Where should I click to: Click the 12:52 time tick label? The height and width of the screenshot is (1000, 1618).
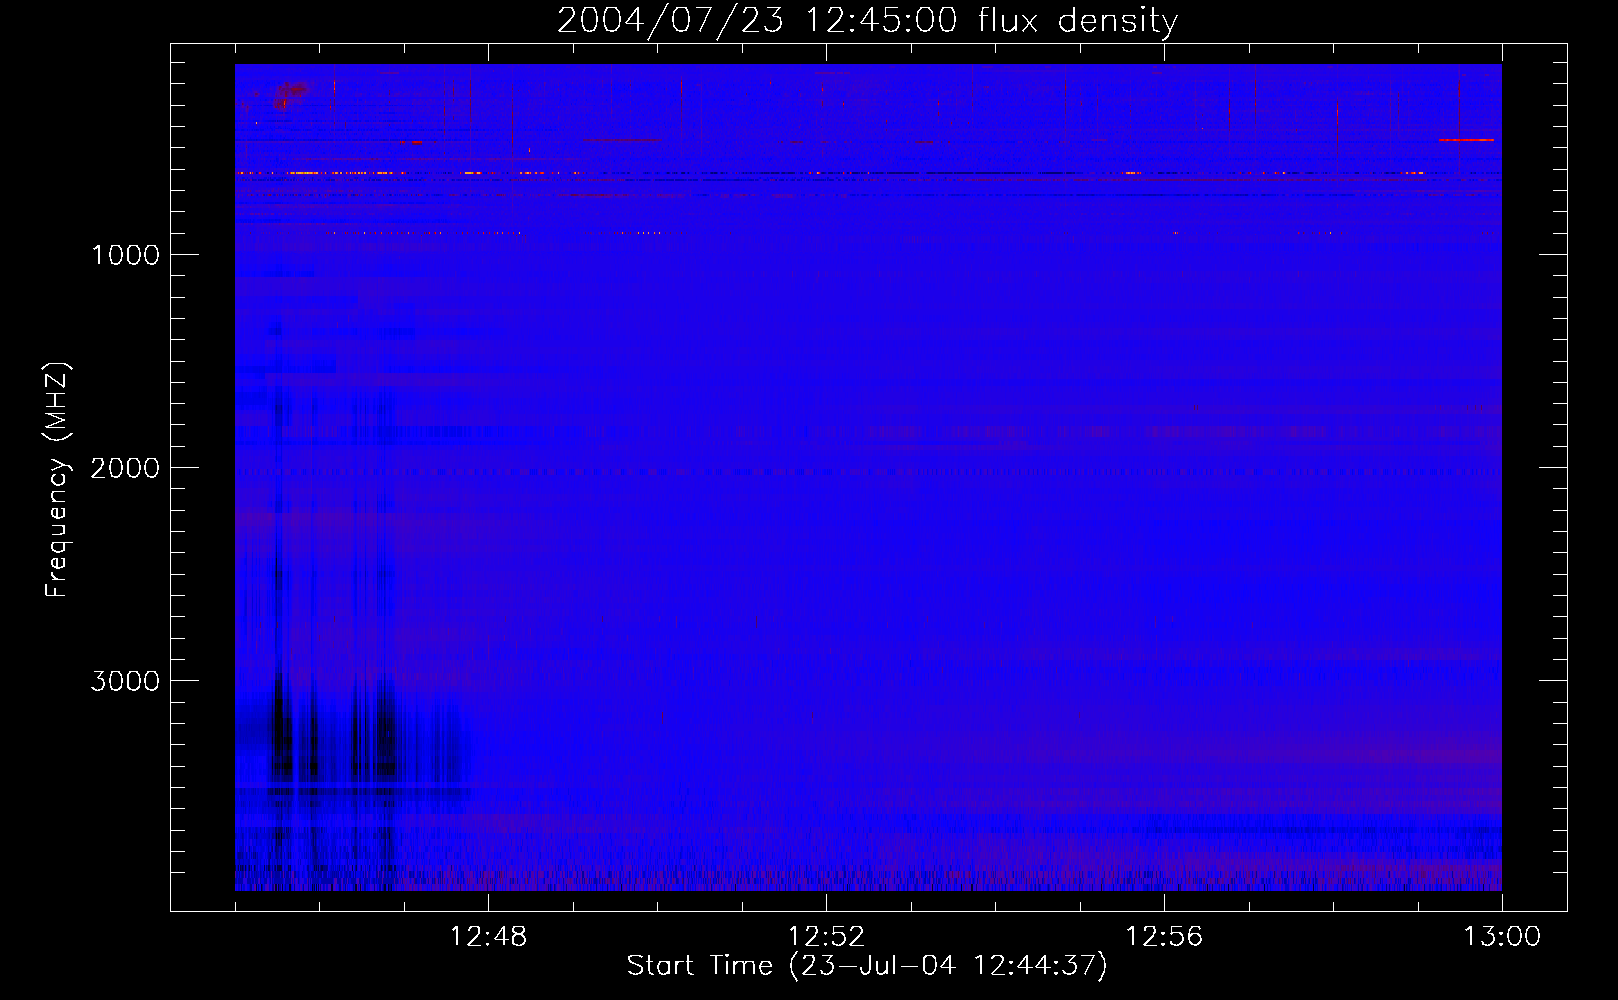(826, 937)
